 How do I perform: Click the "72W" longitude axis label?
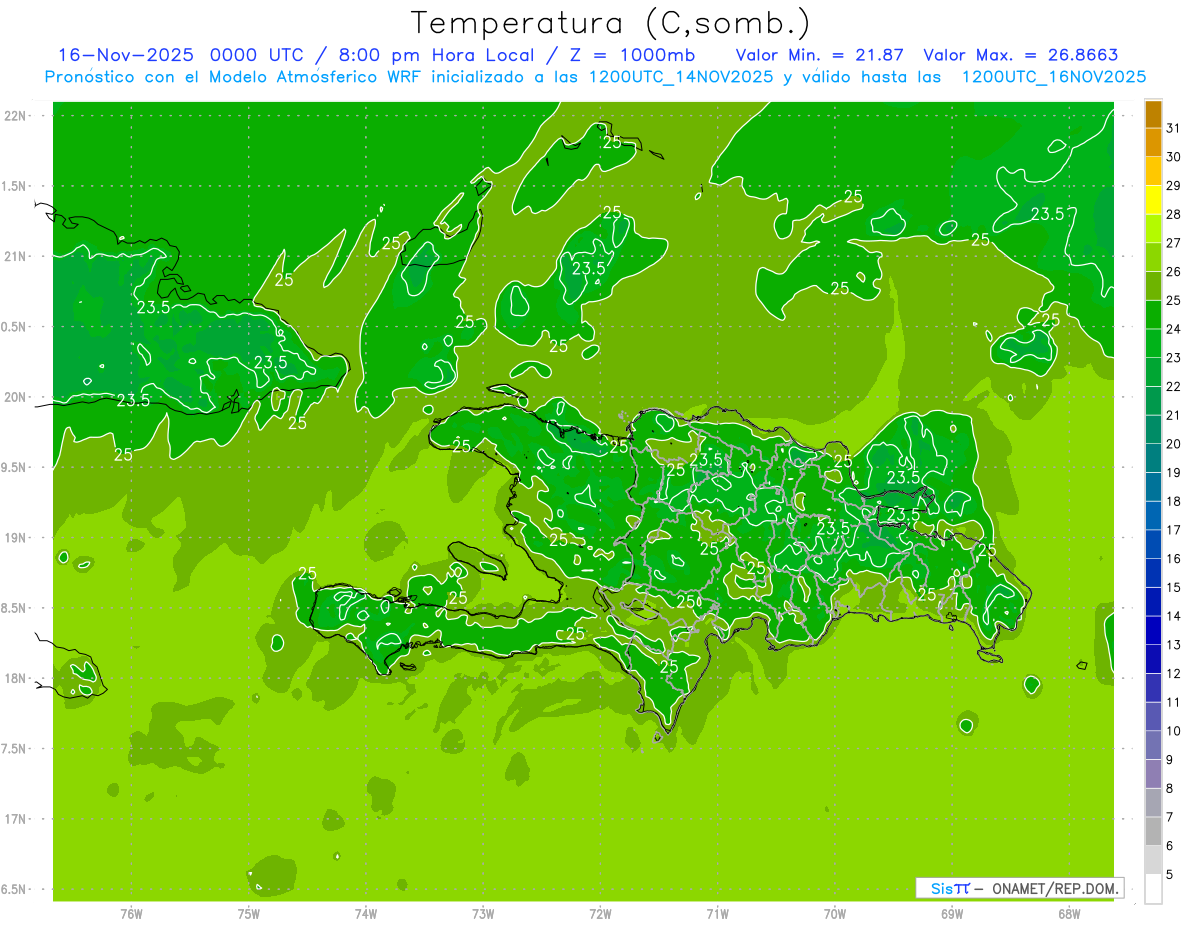[600, 913]
